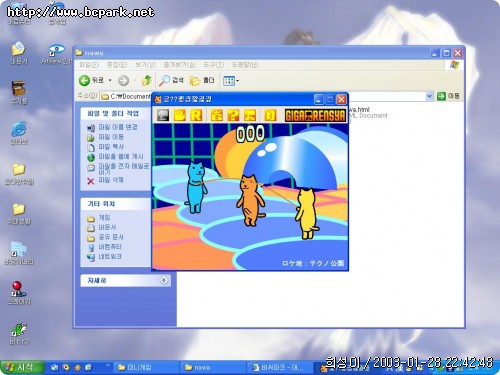This screenshot has height=375, width=500.
Task: Click the grayed Forward arrow button
Action: click(x=123, y=80)
